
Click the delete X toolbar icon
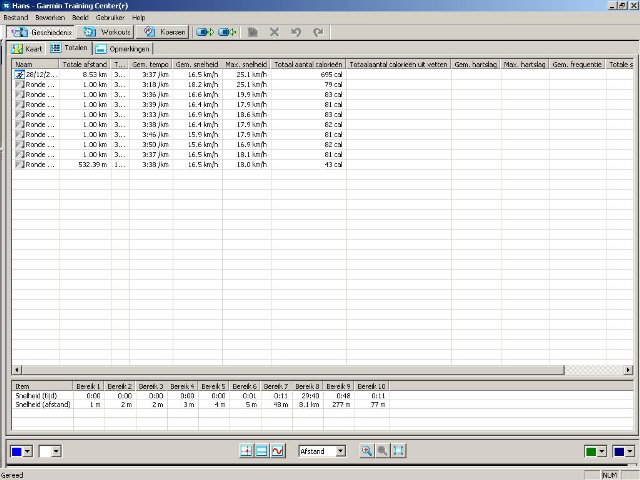coord(274,32)
